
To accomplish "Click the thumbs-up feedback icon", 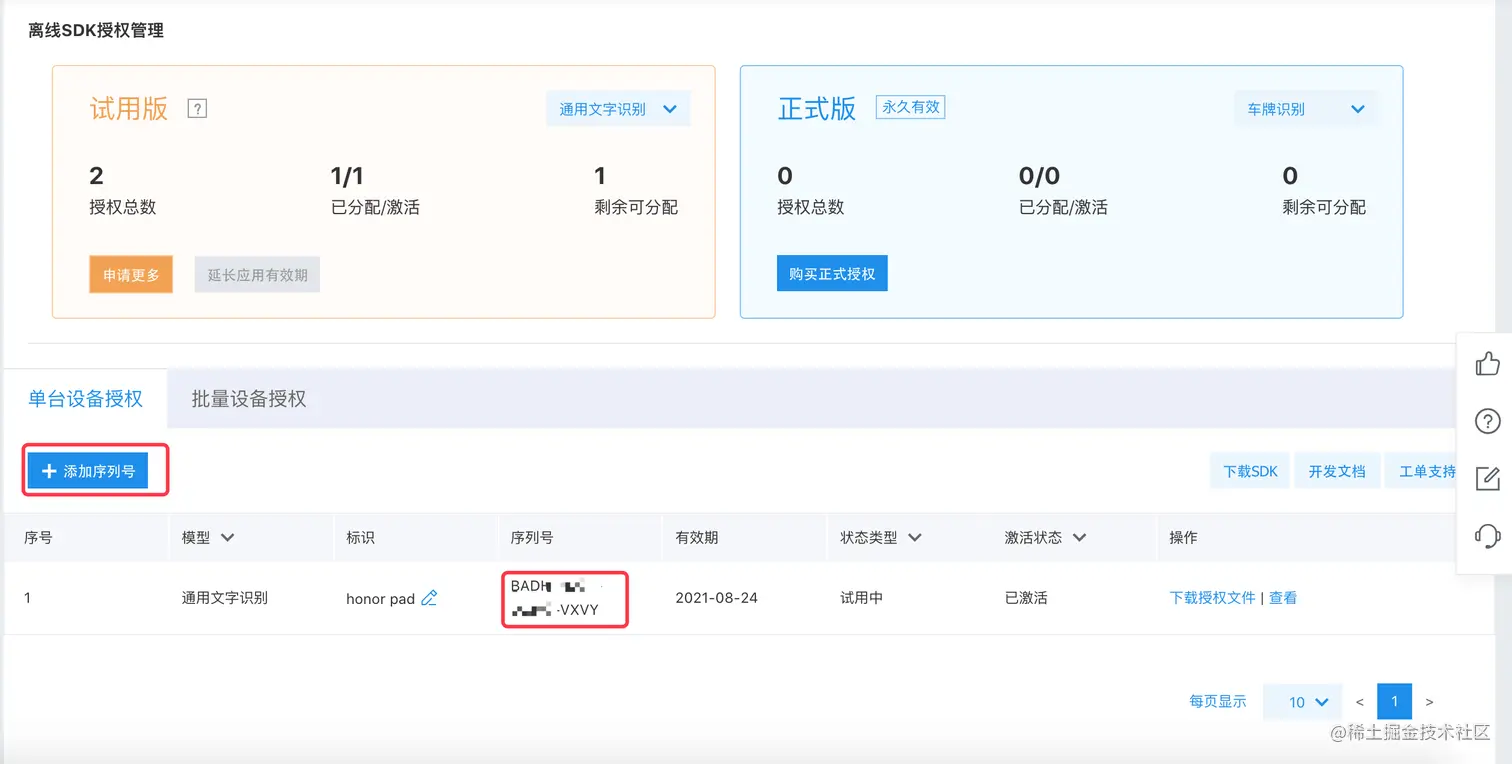I will click(1488, 364).
